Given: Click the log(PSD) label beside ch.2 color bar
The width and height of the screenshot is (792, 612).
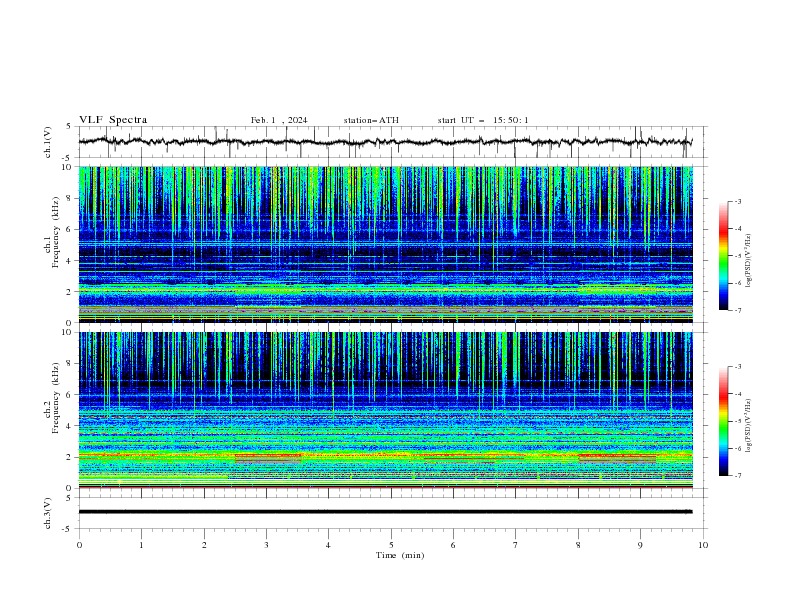Looking at the screenshot, I should click(x=749, y=426).
